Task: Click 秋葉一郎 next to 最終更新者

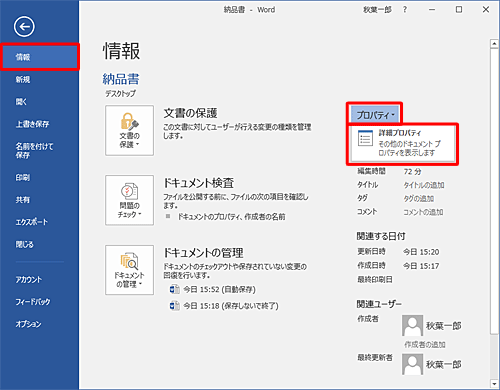Action: 443,364
